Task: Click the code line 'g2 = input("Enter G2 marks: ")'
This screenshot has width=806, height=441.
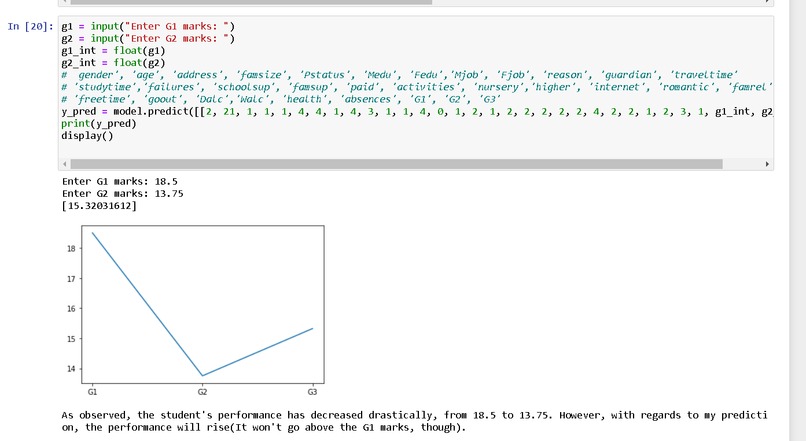Action: point(148,39)
